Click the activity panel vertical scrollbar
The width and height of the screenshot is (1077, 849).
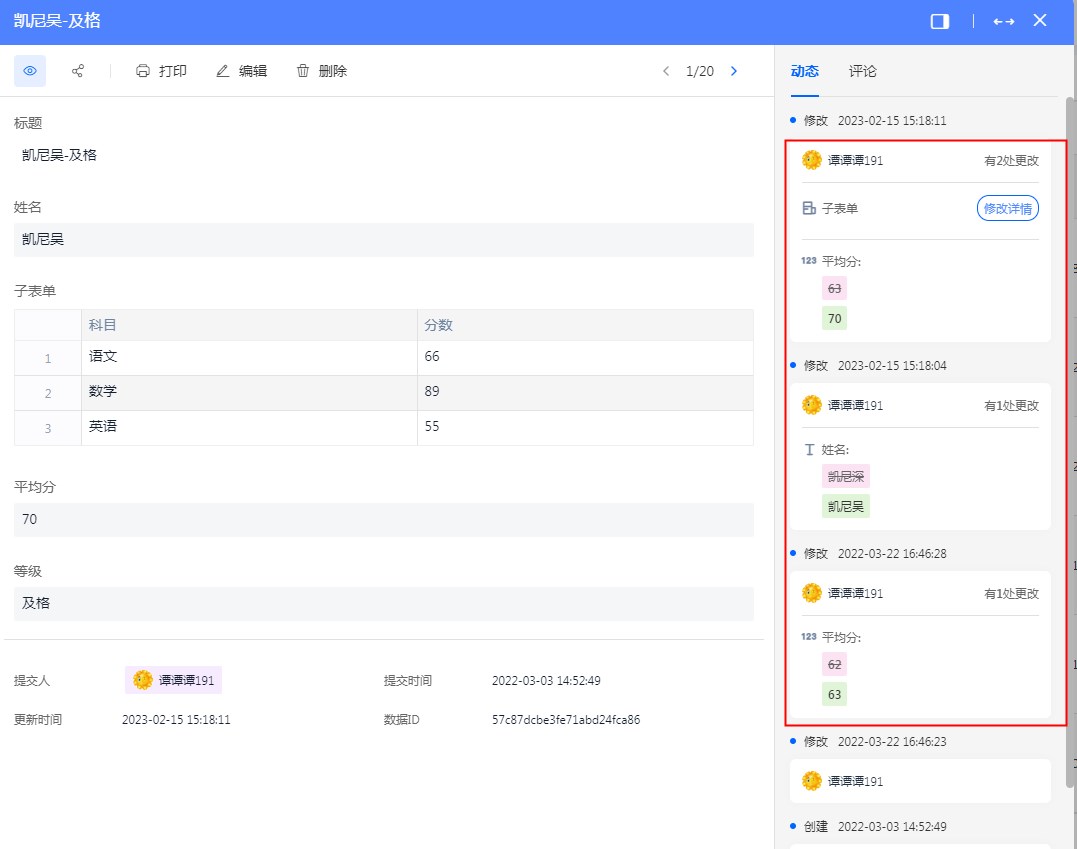click(1070, 440)
